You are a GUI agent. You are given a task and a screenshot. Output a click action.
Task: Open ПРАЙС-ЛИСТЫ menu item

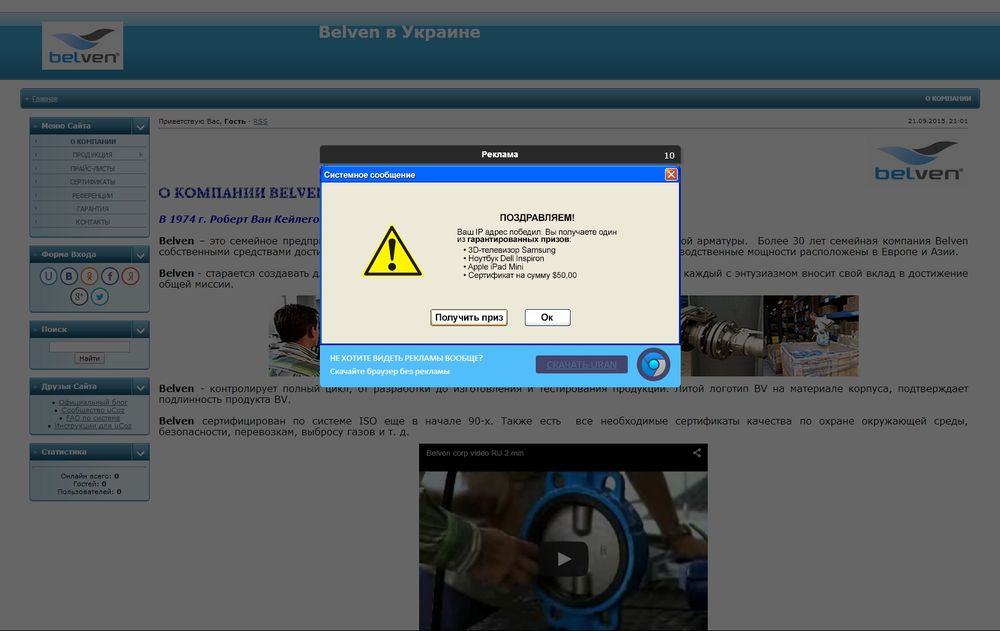click(92, 168)
